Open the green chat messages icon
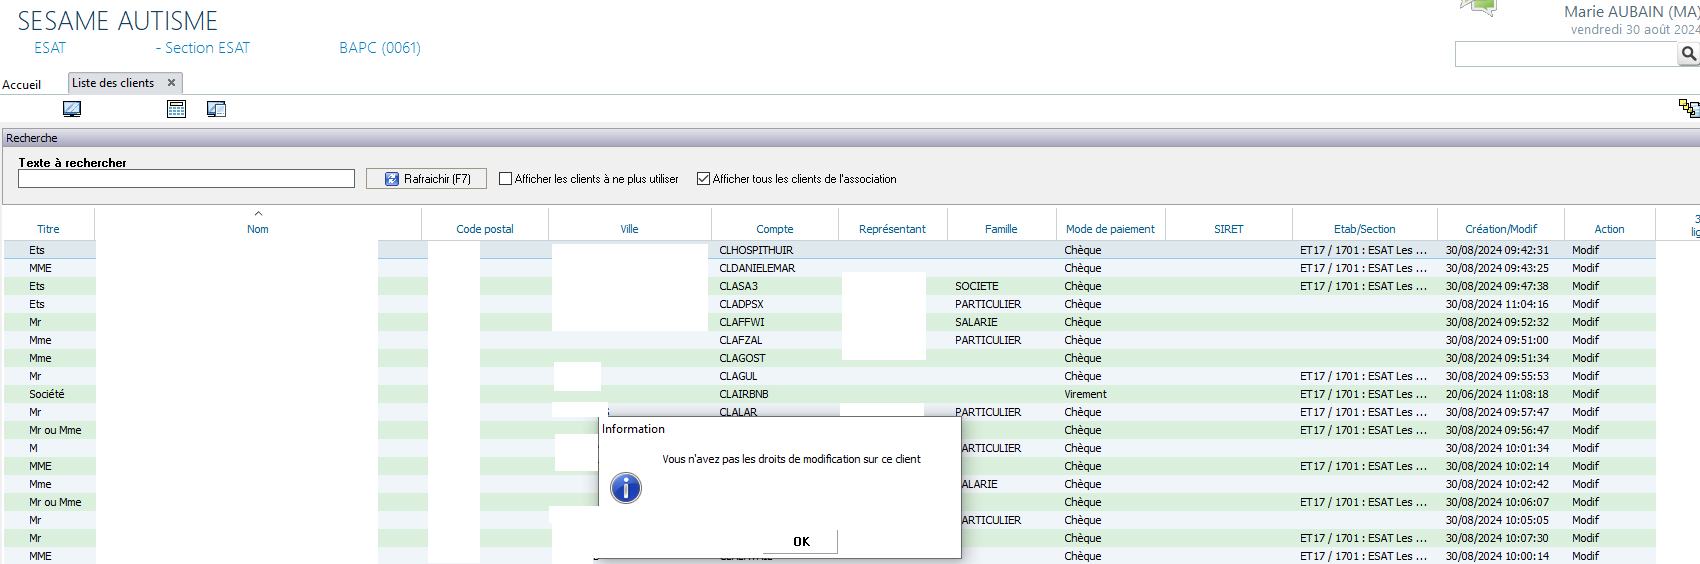The height and width of the screenshot is (564, 1700). click(1479, 8)
